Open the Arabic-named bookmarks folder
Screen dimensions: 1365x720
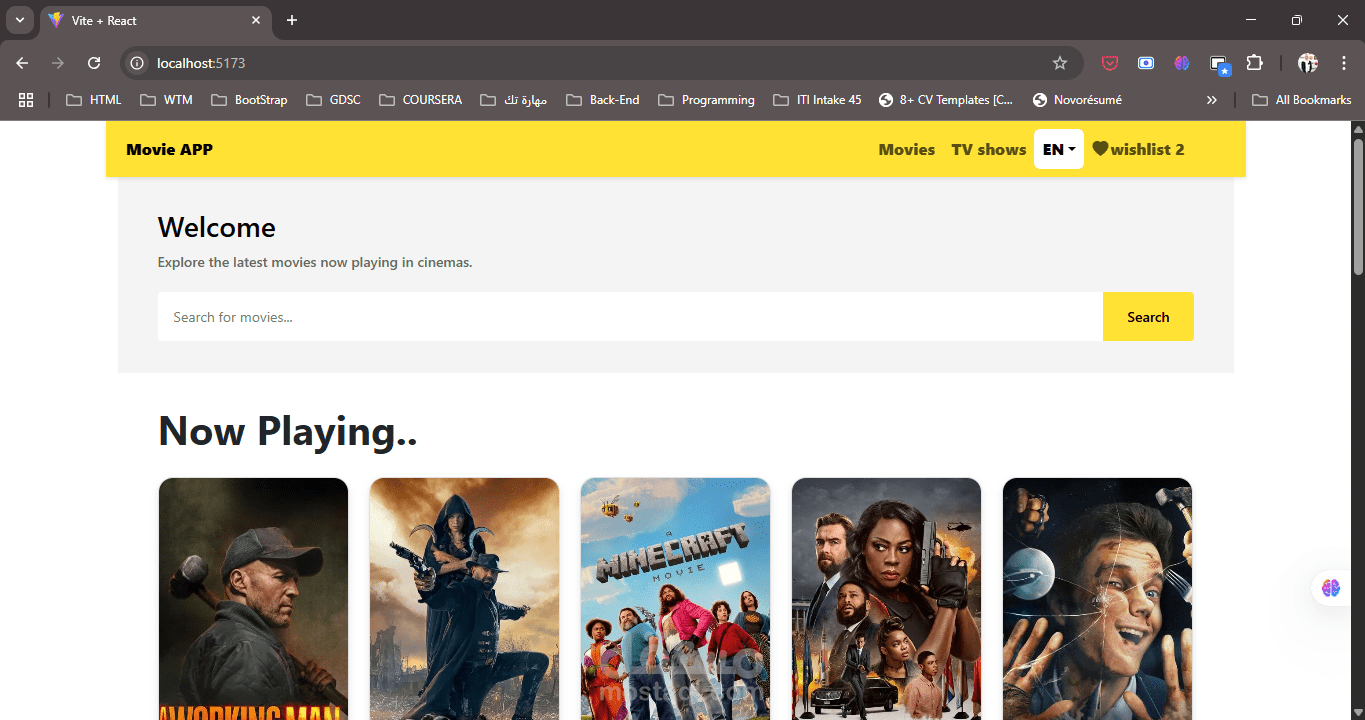point(513,100)
